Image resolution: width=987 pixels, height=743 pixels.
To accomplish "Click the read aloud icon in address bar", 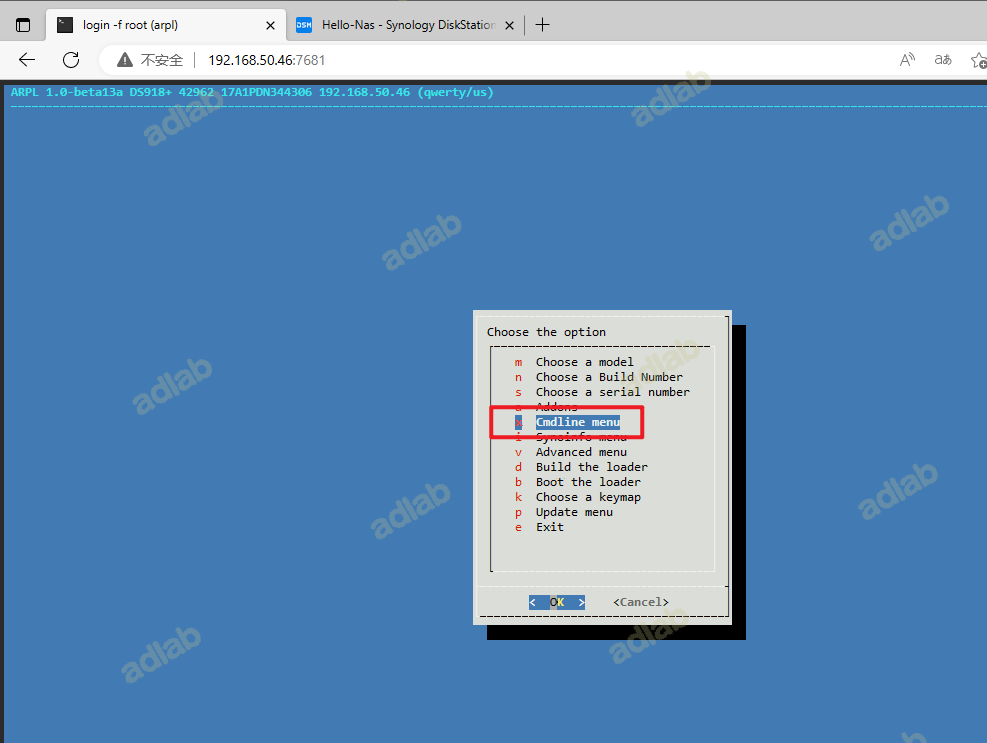I will 907,60.
